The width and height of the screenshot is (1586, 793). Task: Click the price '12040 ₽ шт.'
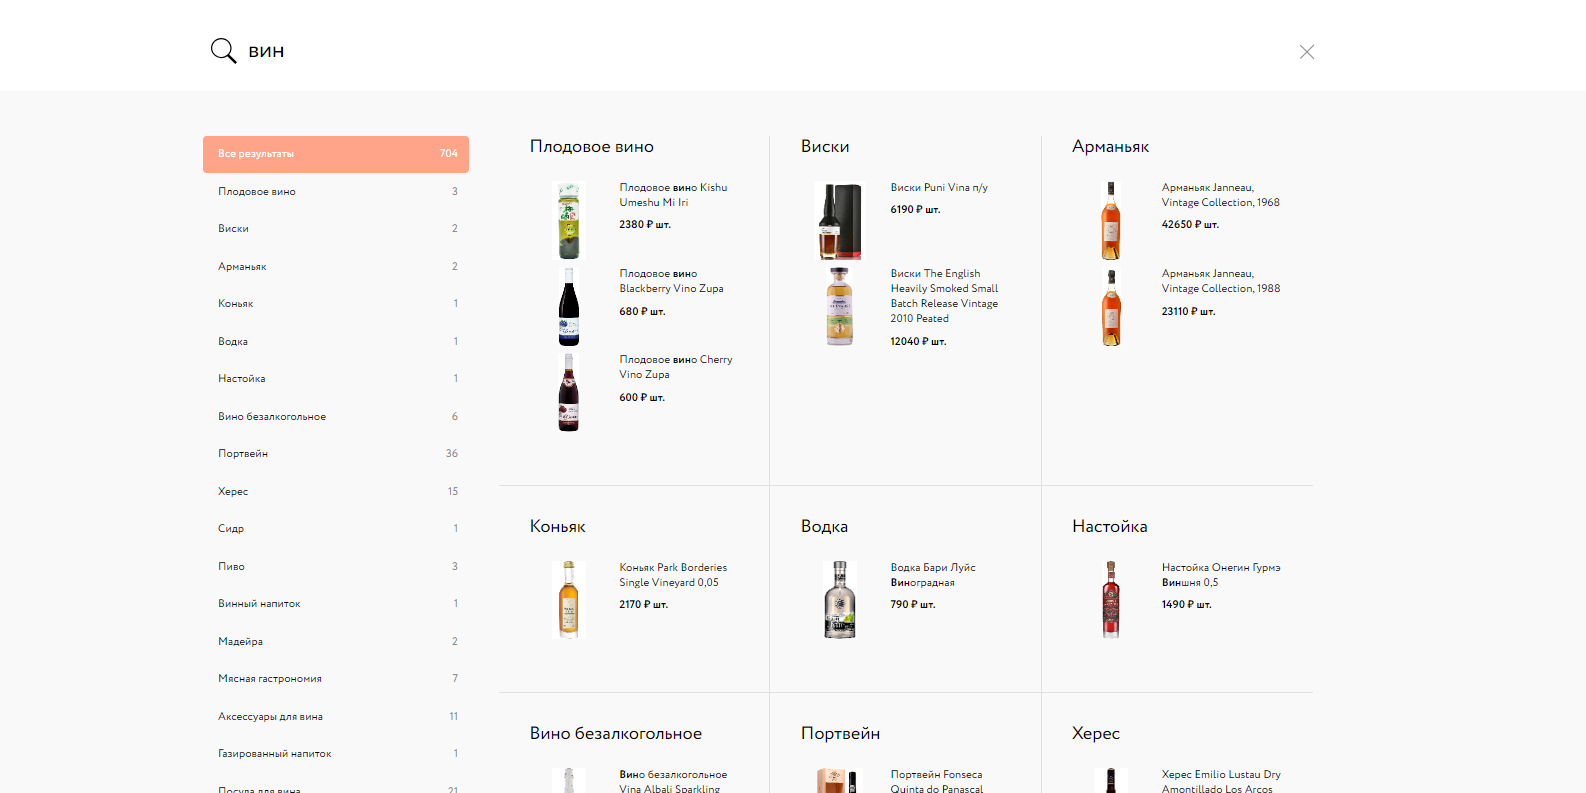918,342
